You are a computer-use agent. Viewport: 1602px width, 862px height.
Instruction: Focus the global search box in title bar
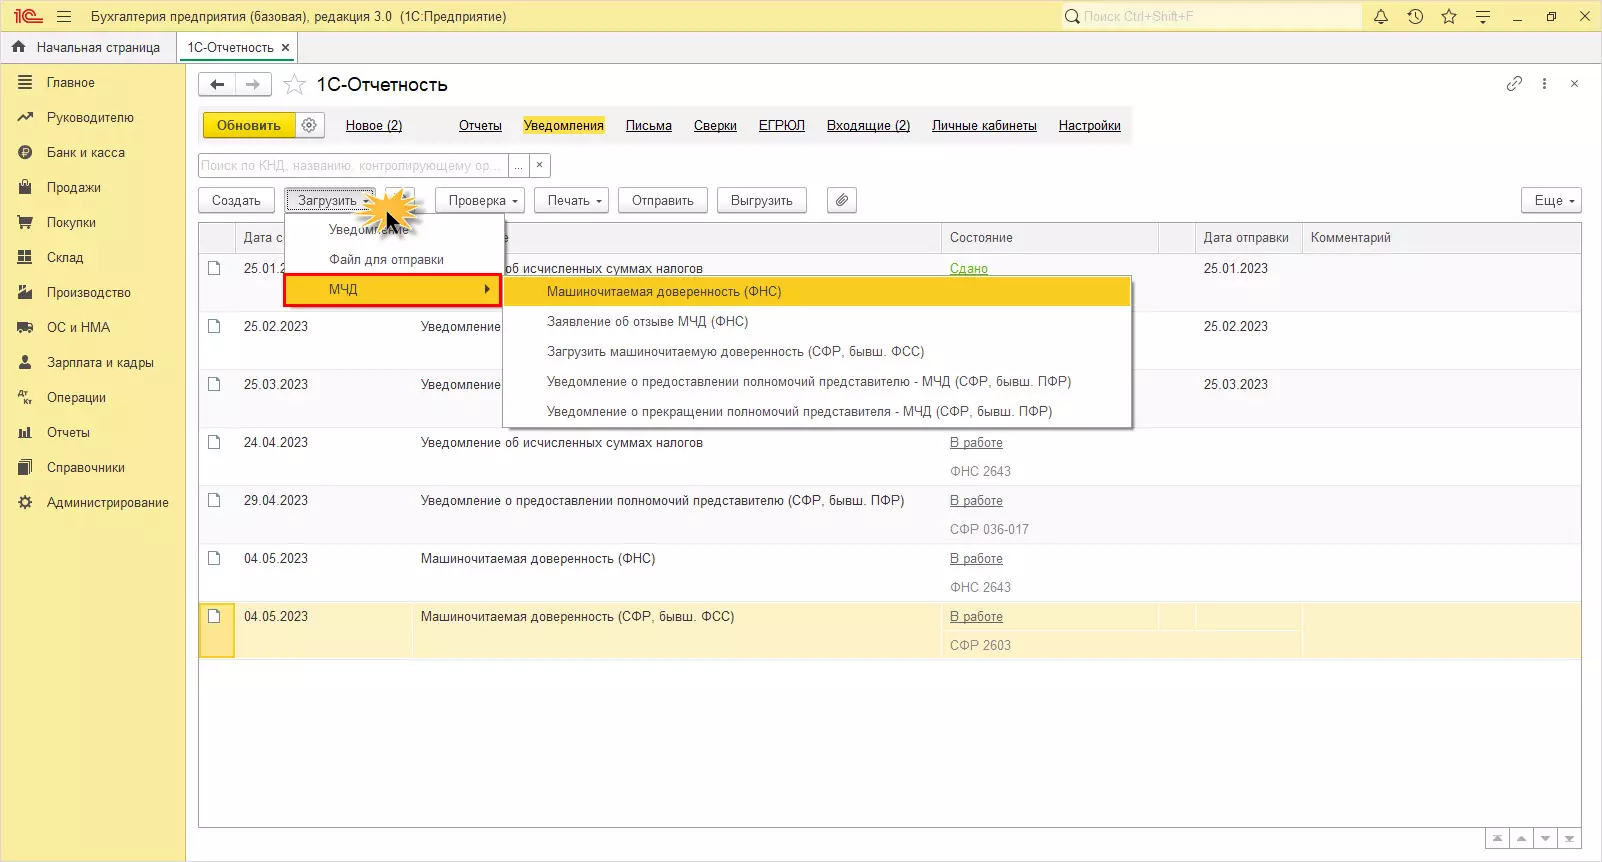[1211, 16]
